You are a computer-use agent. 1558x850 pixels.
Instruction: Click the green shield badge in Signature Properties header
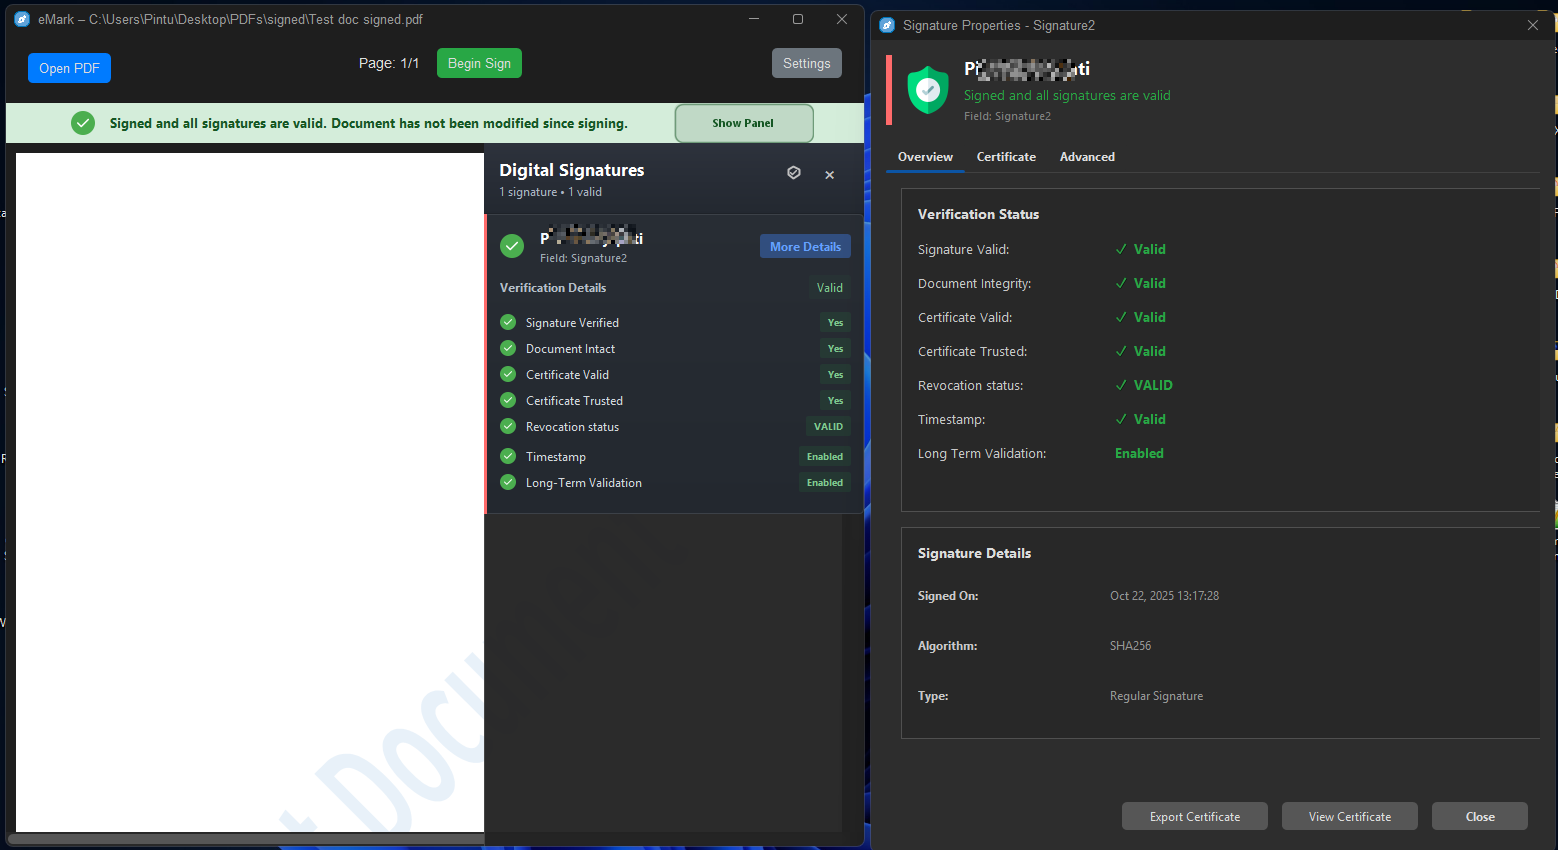927,89
